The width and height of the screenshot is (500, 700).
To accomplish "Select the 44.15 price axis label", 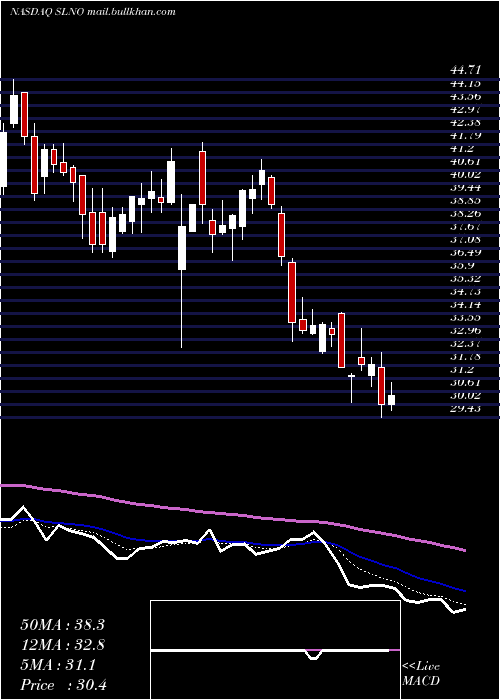I will 465,83.
